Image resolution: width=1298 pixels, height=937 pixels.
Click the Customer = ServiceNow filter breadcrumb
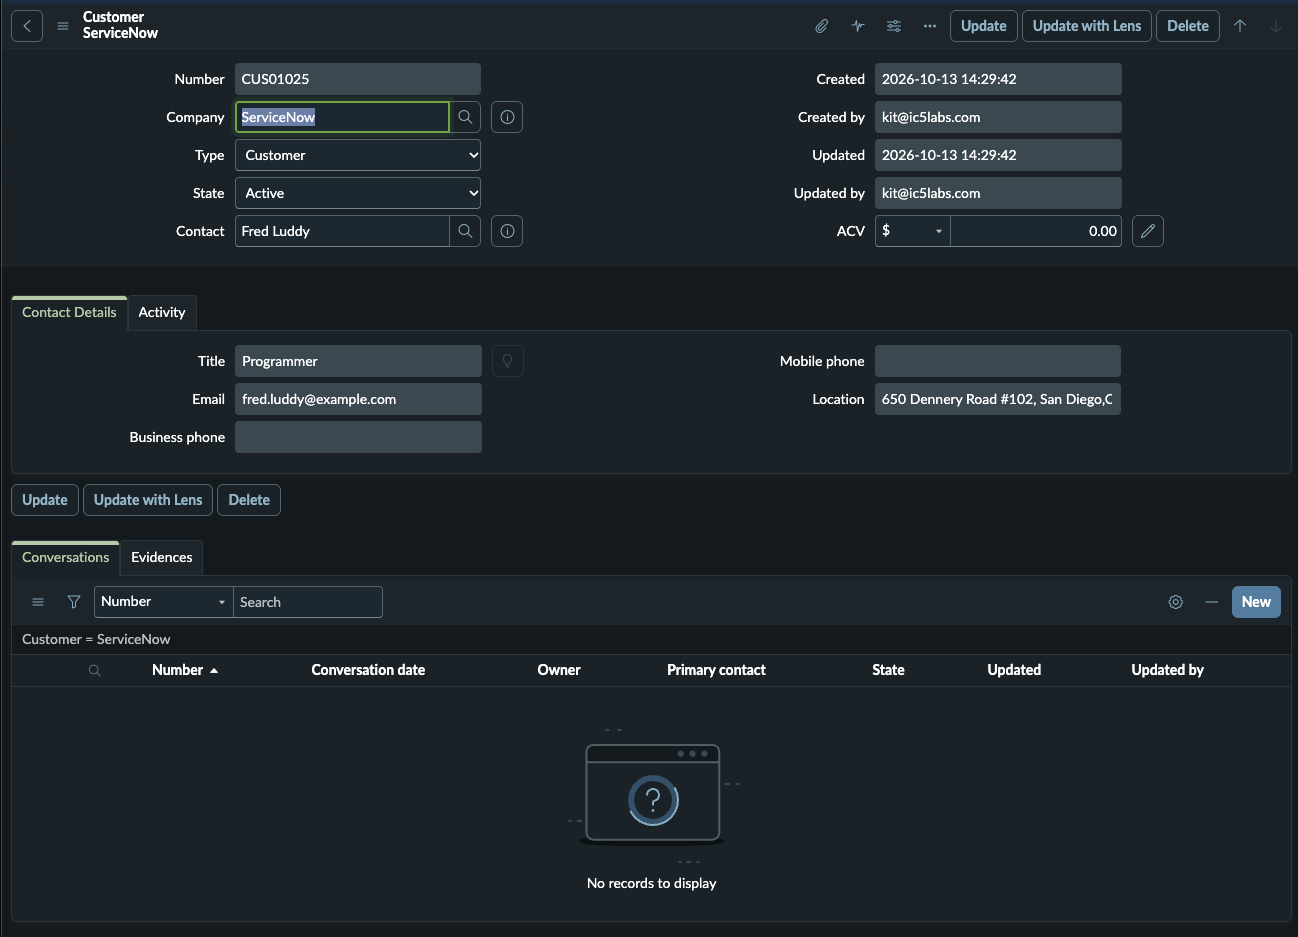(x=96, y=639)
